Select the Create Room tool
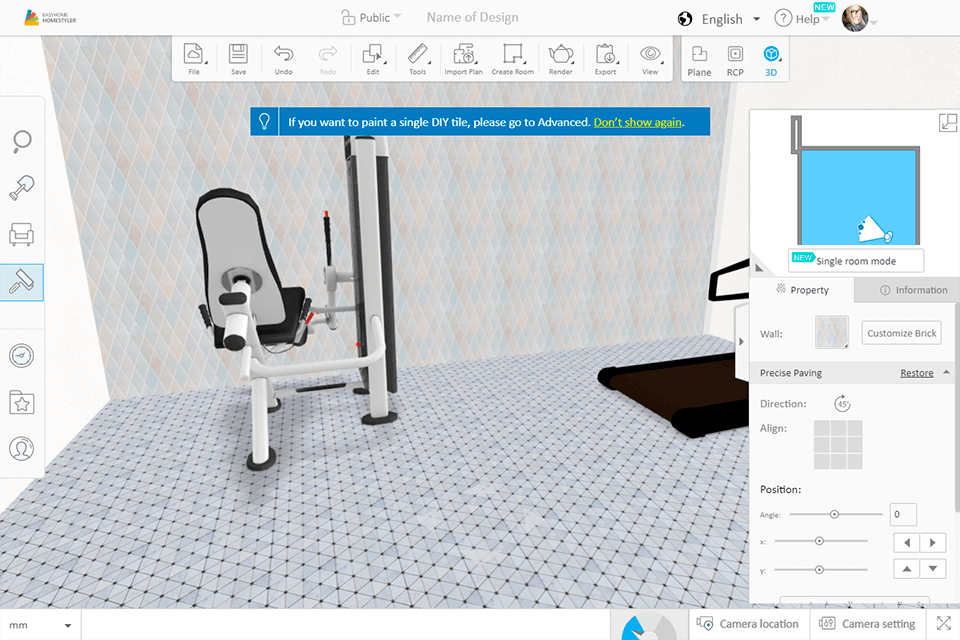The image size is (960, 640). pyautogui.click(x=512, y=58)
